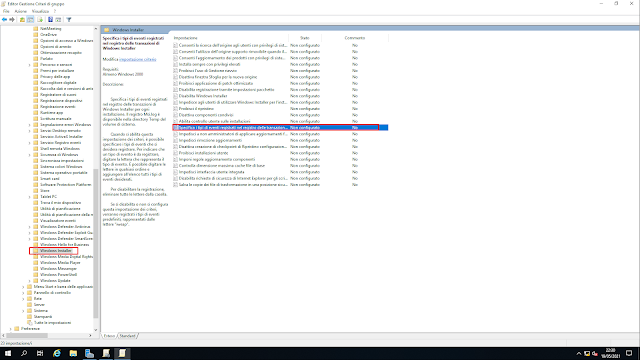
Task: Click the folder icon beside Windows PowerShell
Action: (x=36, y=275)
